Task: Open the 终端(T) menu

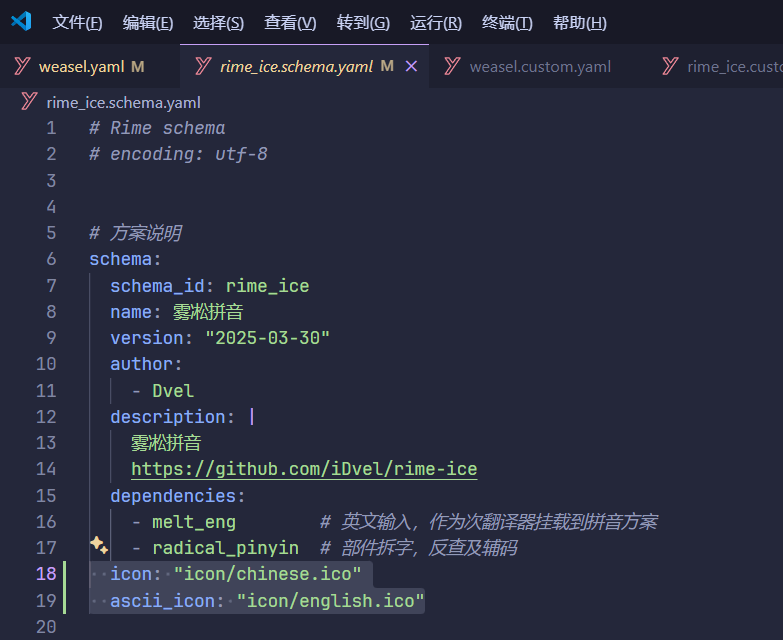Action: pos(507,23)
